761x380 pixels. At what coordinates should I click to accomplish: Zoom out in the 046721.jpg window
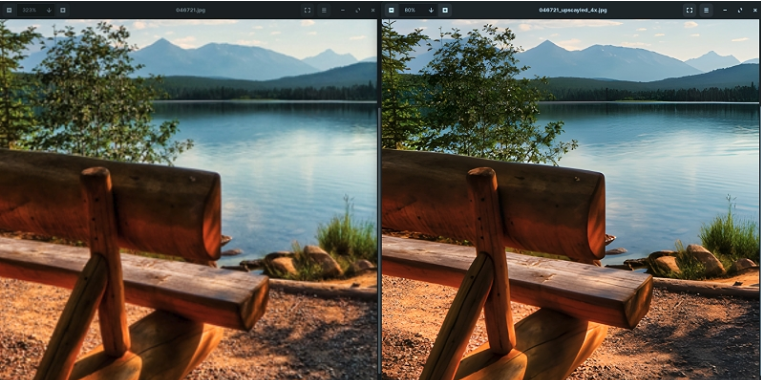tap(9, 10)
